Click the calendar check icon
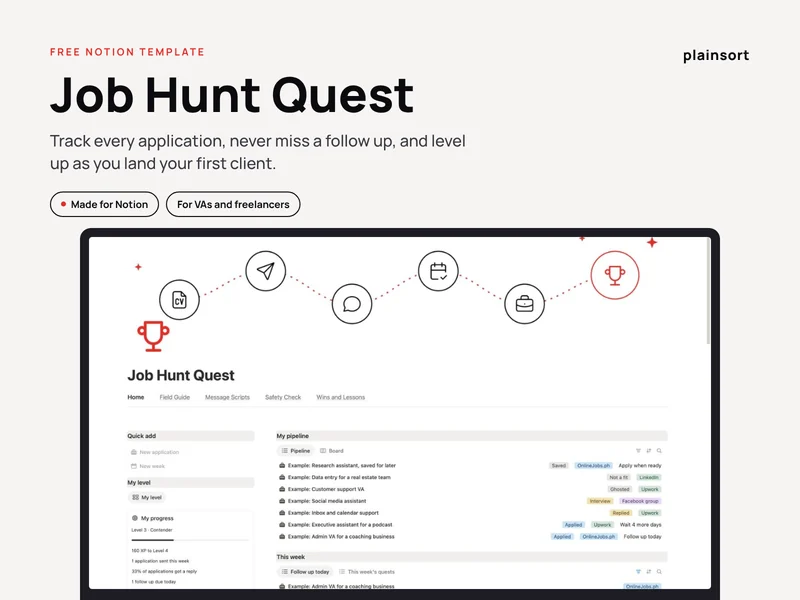Viewport: 800px width, 600px height. point(438,271)
